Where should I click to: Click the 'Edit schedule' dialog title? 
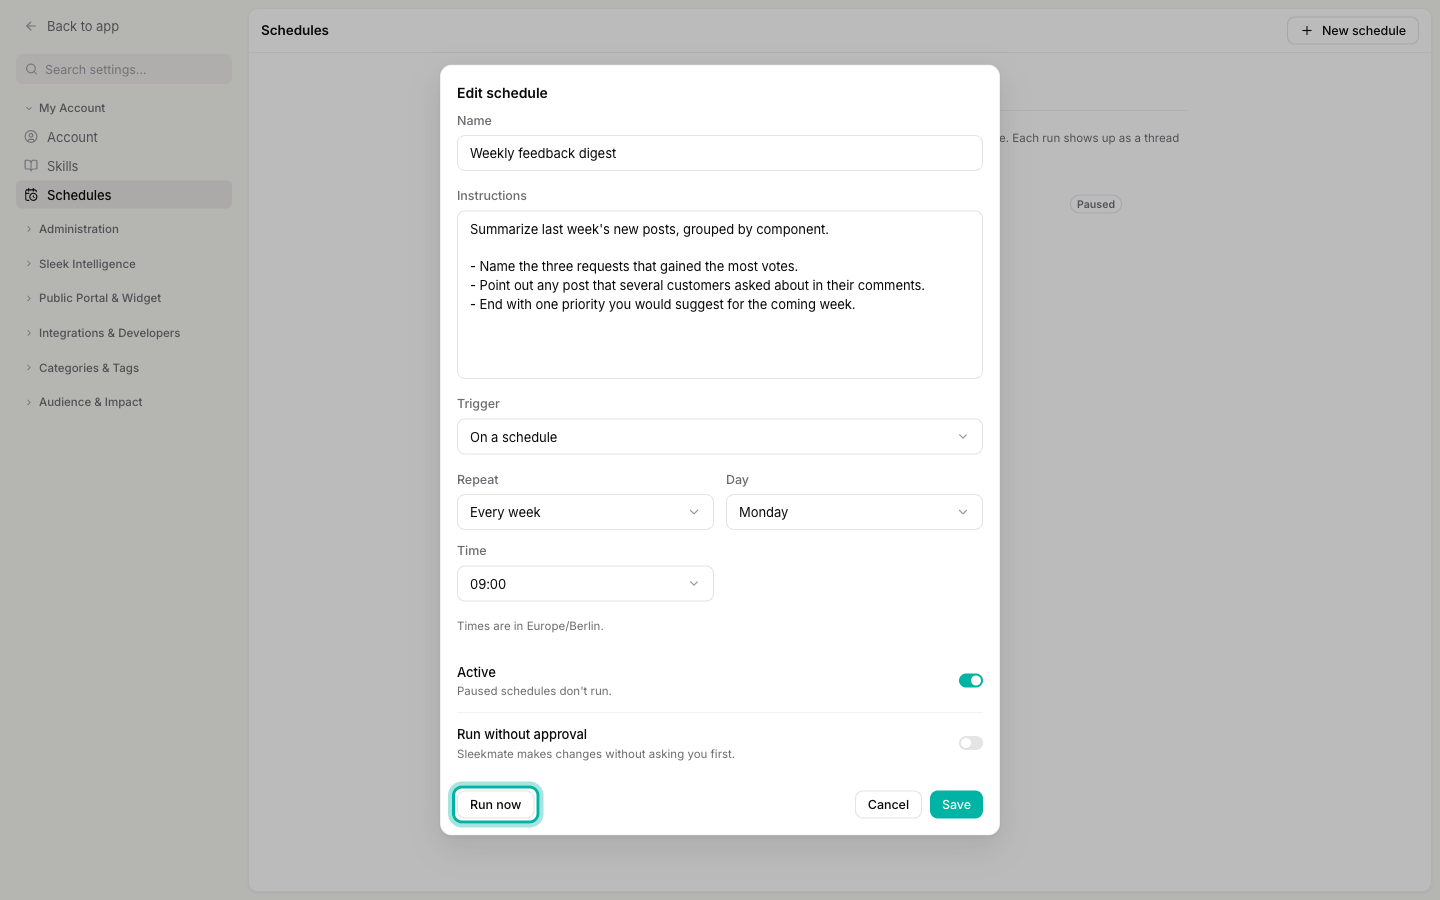502,93
